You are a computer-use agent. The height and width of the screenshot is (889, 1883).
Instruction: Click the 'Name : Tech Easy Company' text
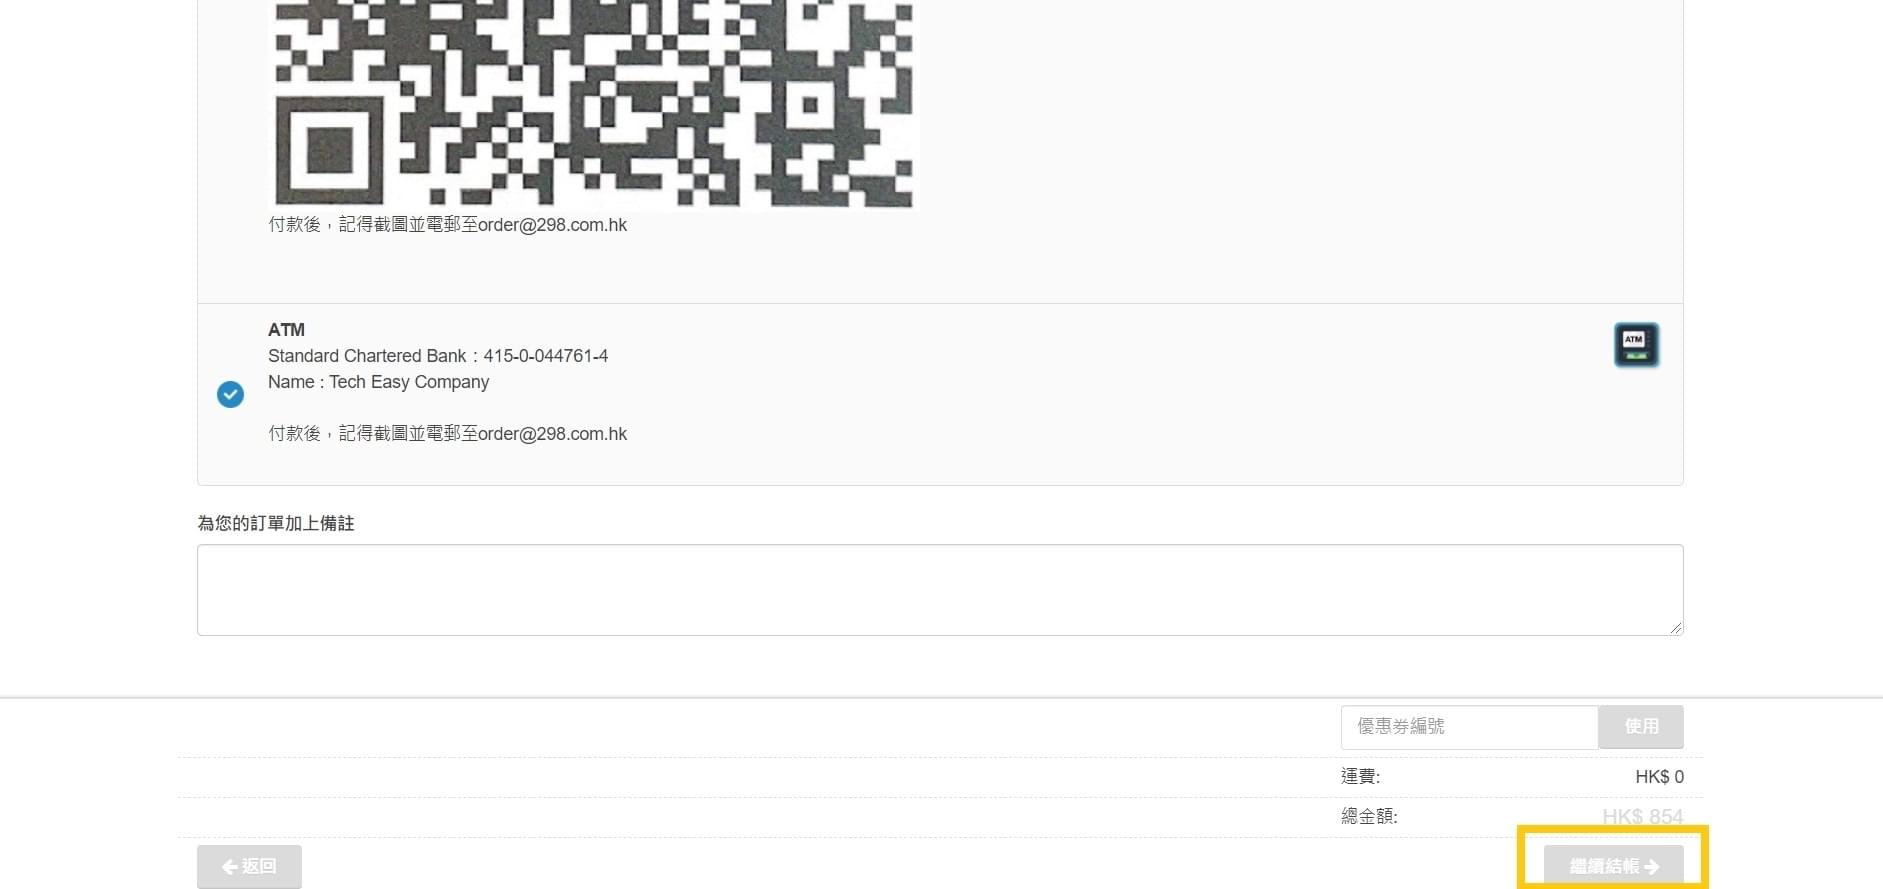pos(378,382)
